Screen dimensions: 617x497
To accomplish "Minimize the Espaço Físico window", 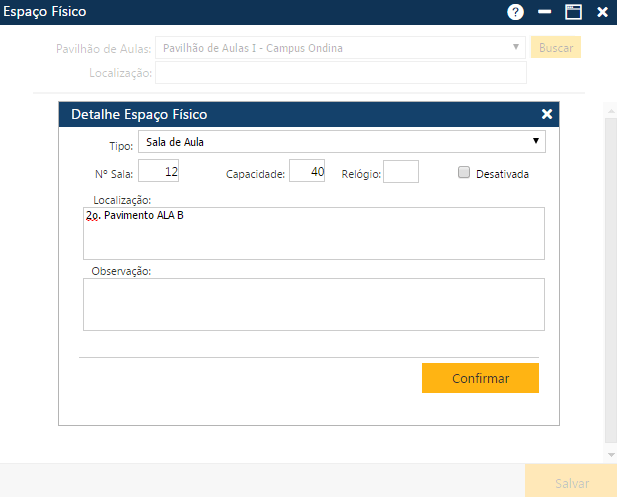I will click(x=544, y=12).
